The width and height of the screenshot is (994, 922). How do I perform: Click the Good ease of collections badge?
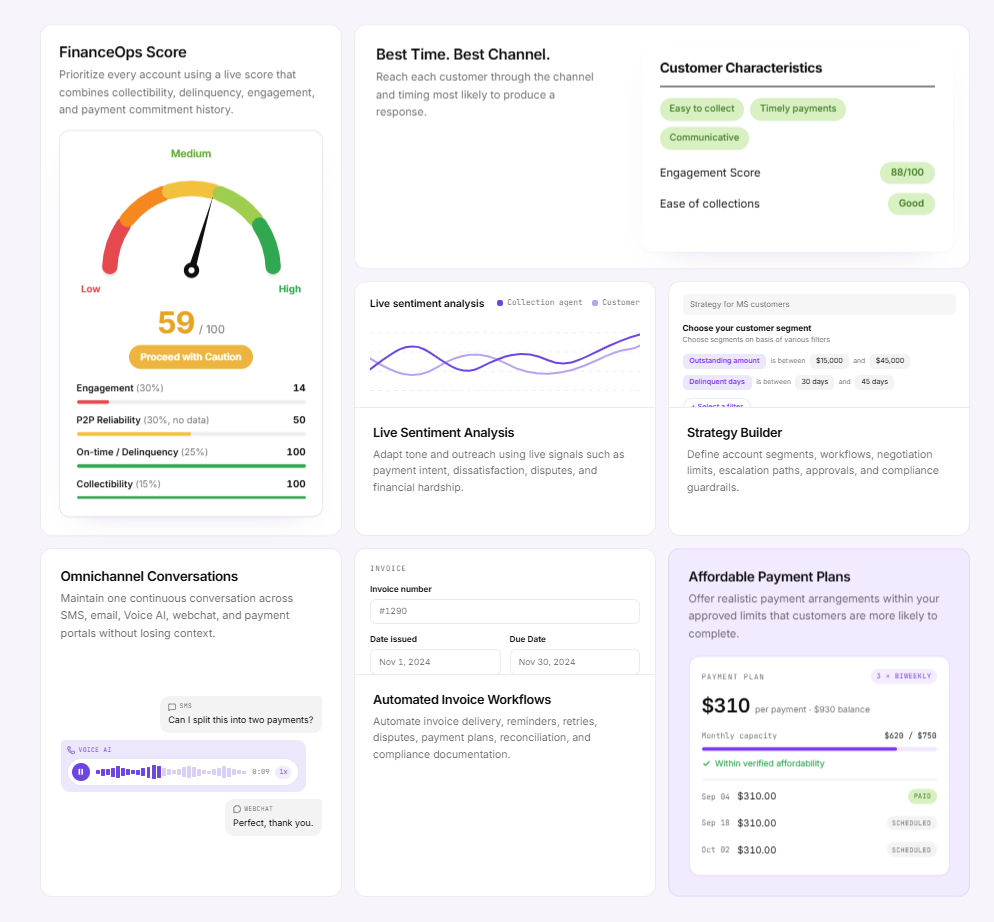coord(911,204)
